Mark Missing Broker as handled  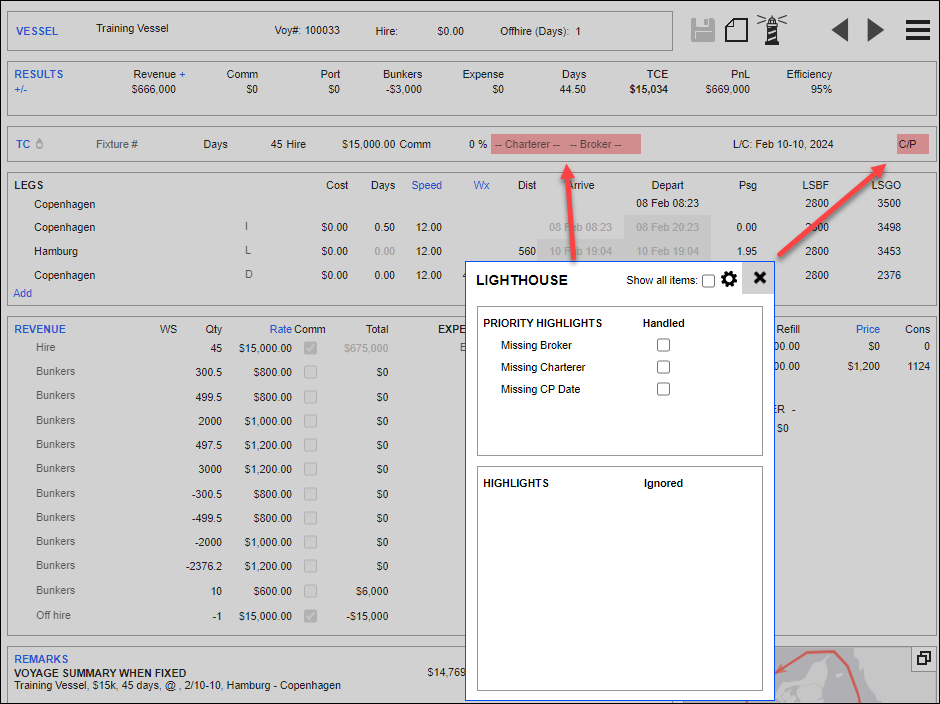pos(663,345)
